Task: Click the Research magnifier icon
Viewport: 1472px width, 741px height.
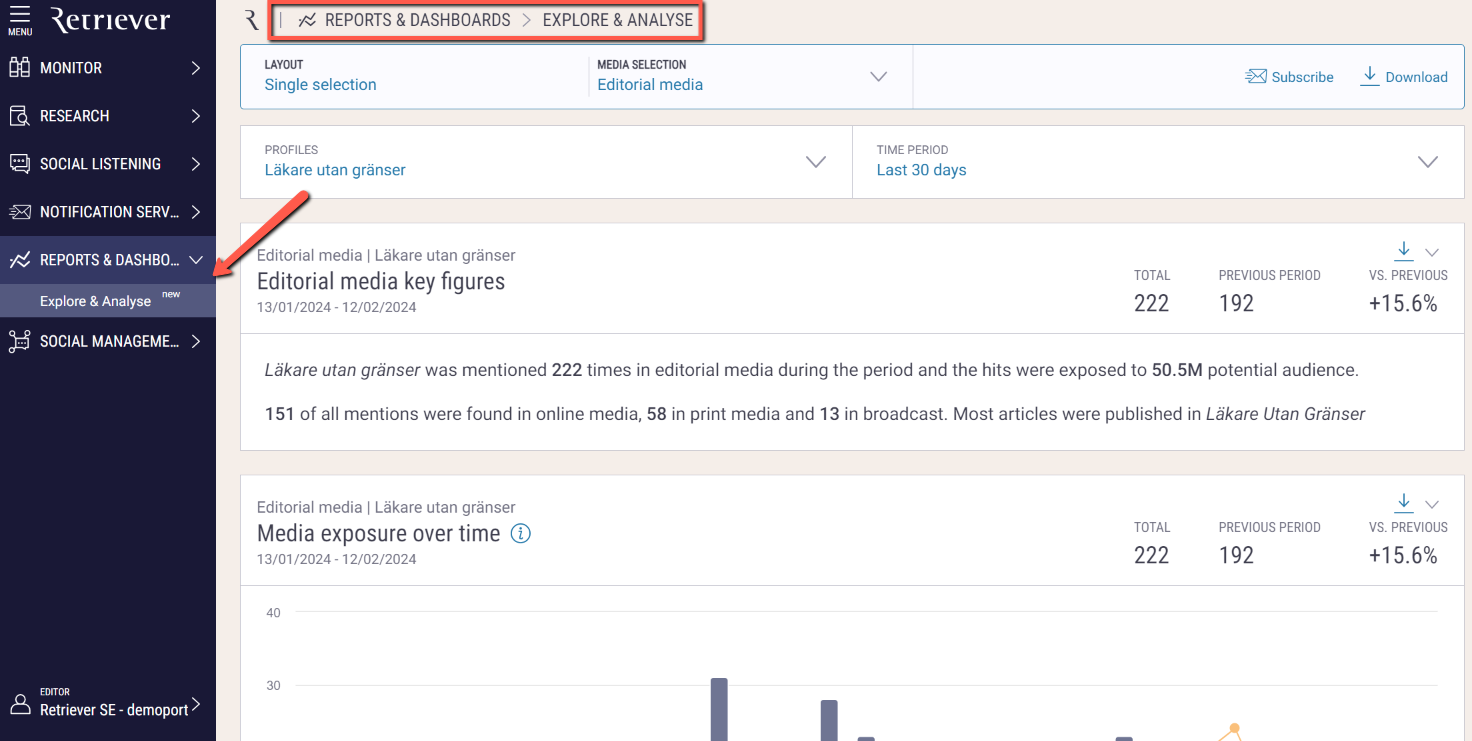Action: [x=20, y=116]
